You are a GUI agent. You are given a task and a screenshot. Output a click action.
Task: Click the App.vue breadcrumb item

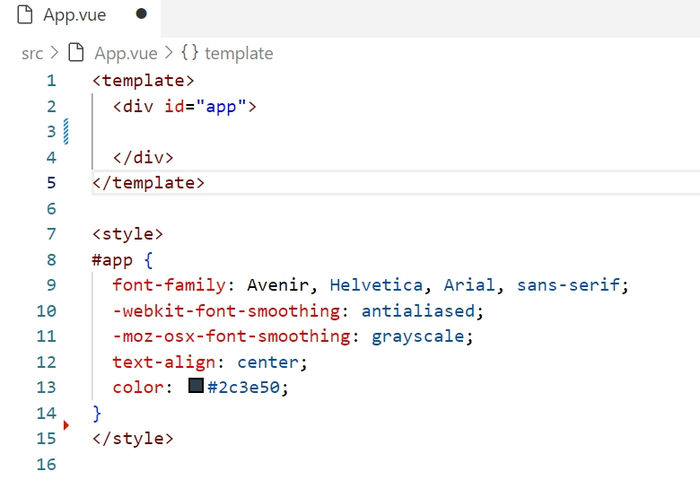[126, 54]
